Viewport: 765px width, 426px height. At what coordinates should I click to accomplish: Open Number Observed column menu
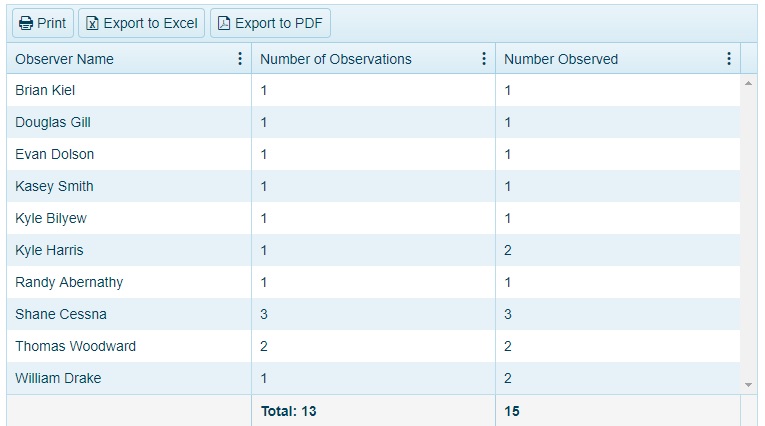tap(729, 59)
